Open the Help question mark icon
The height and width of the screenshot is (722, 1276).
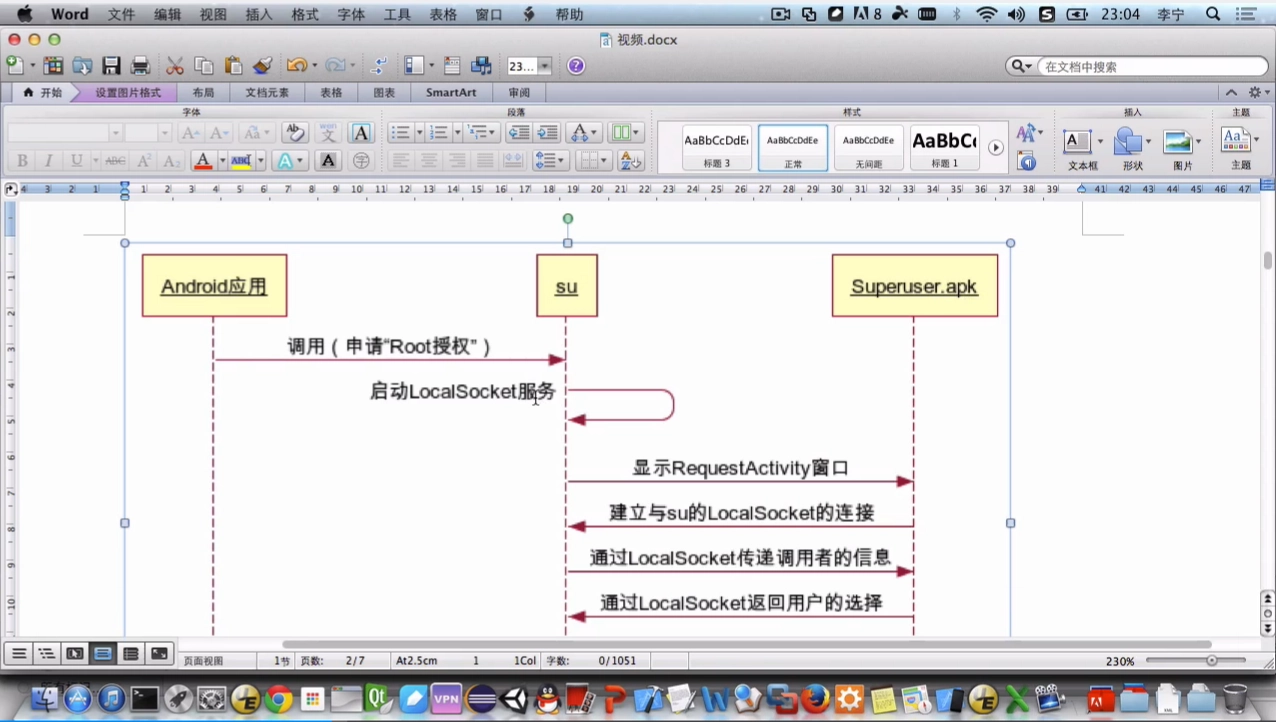[x=574, y=65]
